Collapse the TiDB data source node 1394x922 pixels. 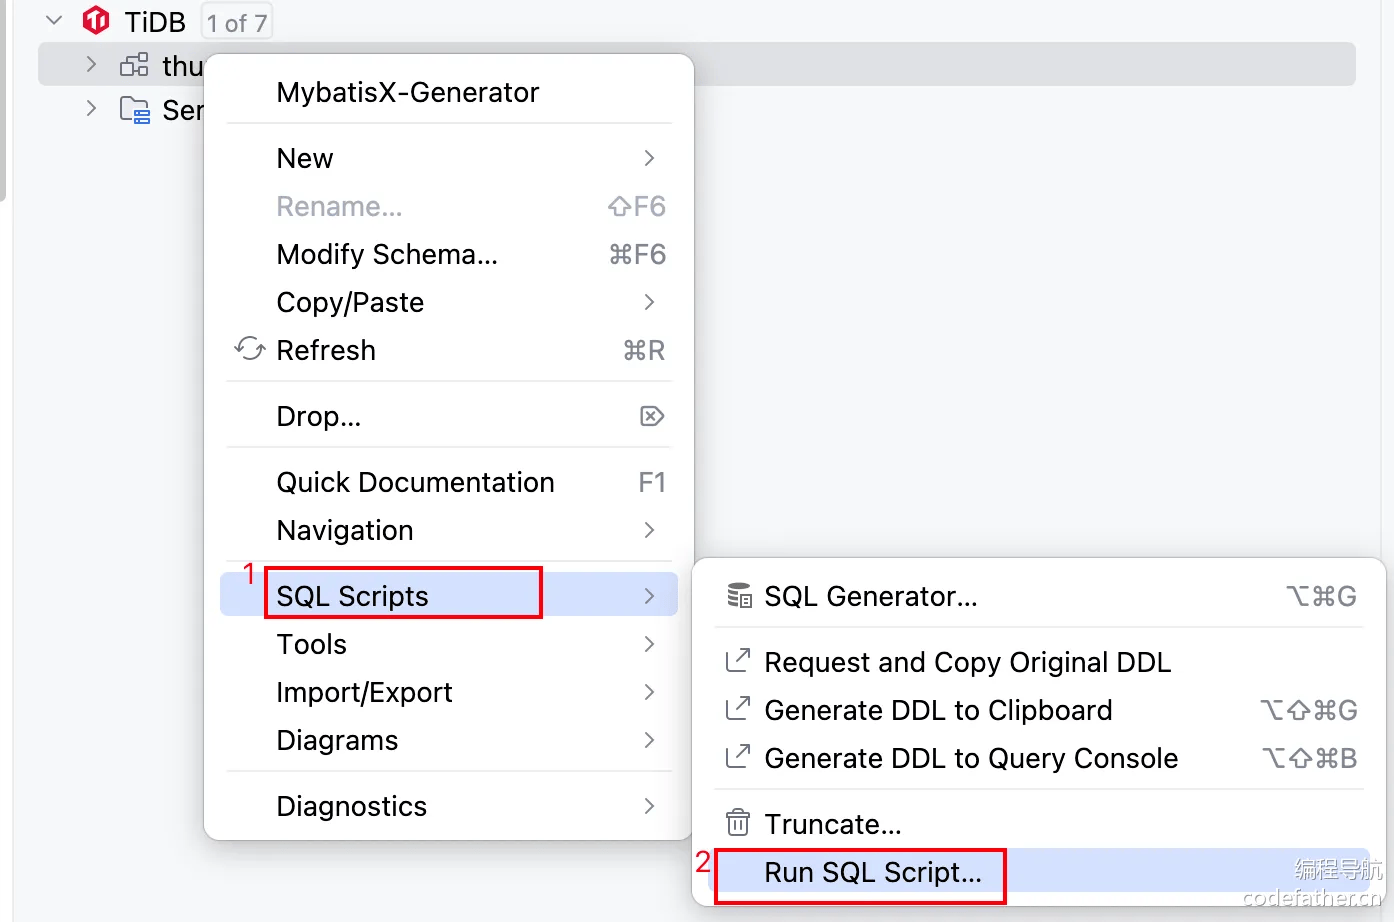pyautogui.click(x=55, y=21)
